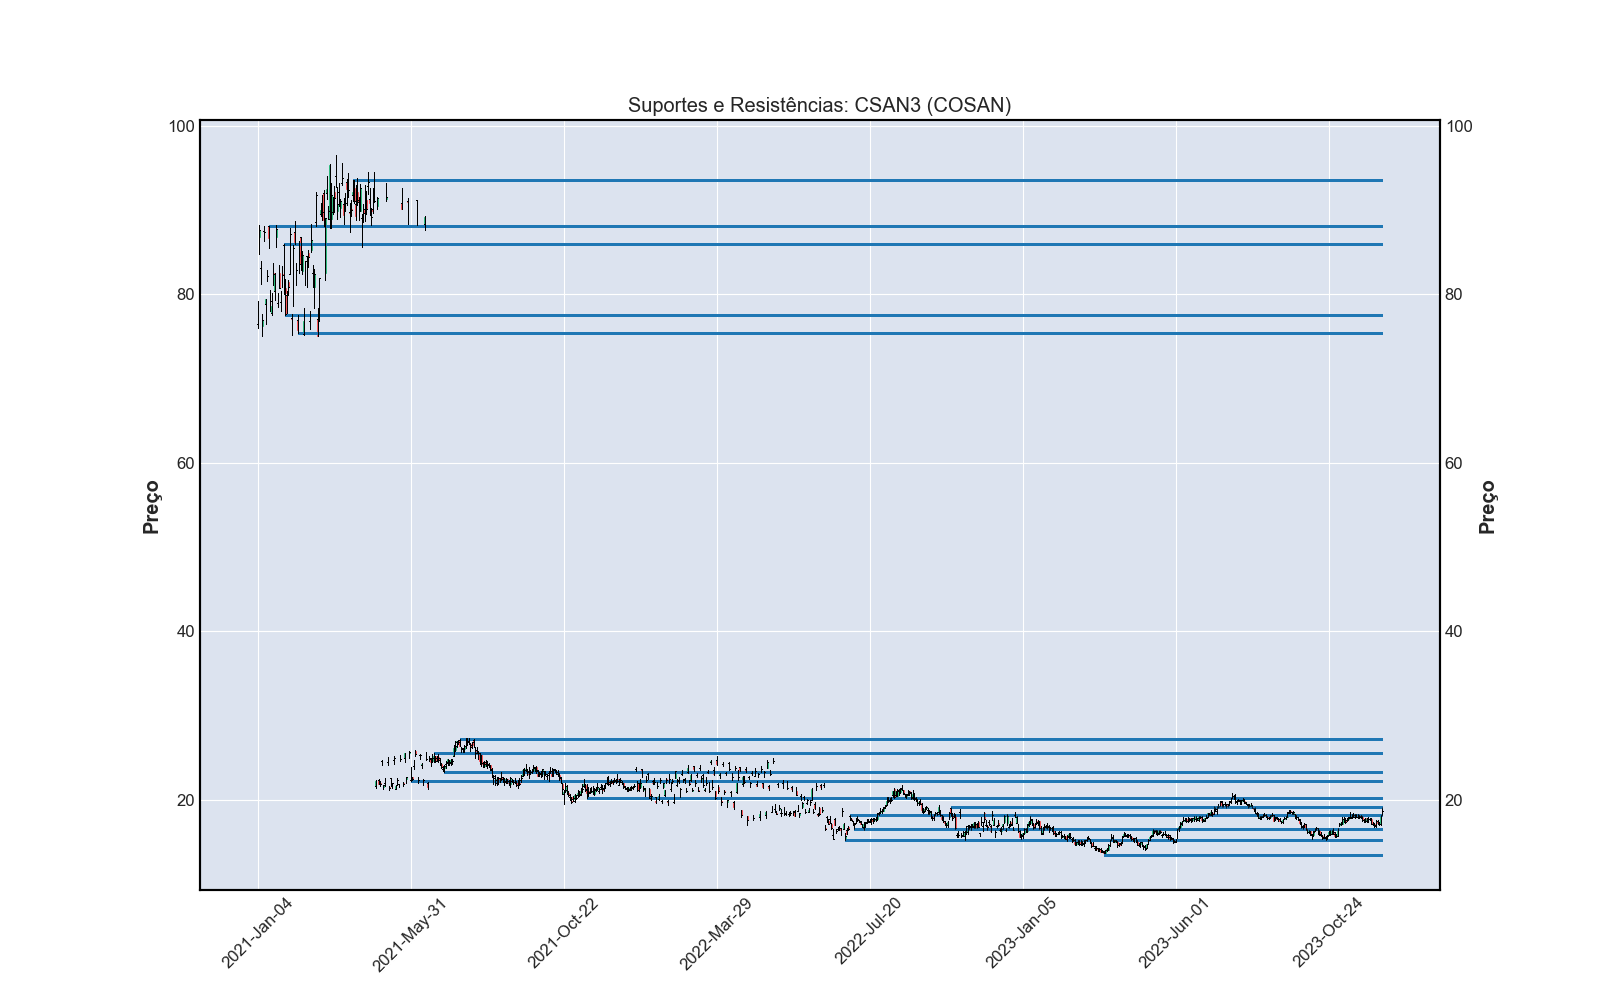Click the left y-axis tick label 40
The width and height of the screenshot is (1600, 1000).
pos(185,632)
